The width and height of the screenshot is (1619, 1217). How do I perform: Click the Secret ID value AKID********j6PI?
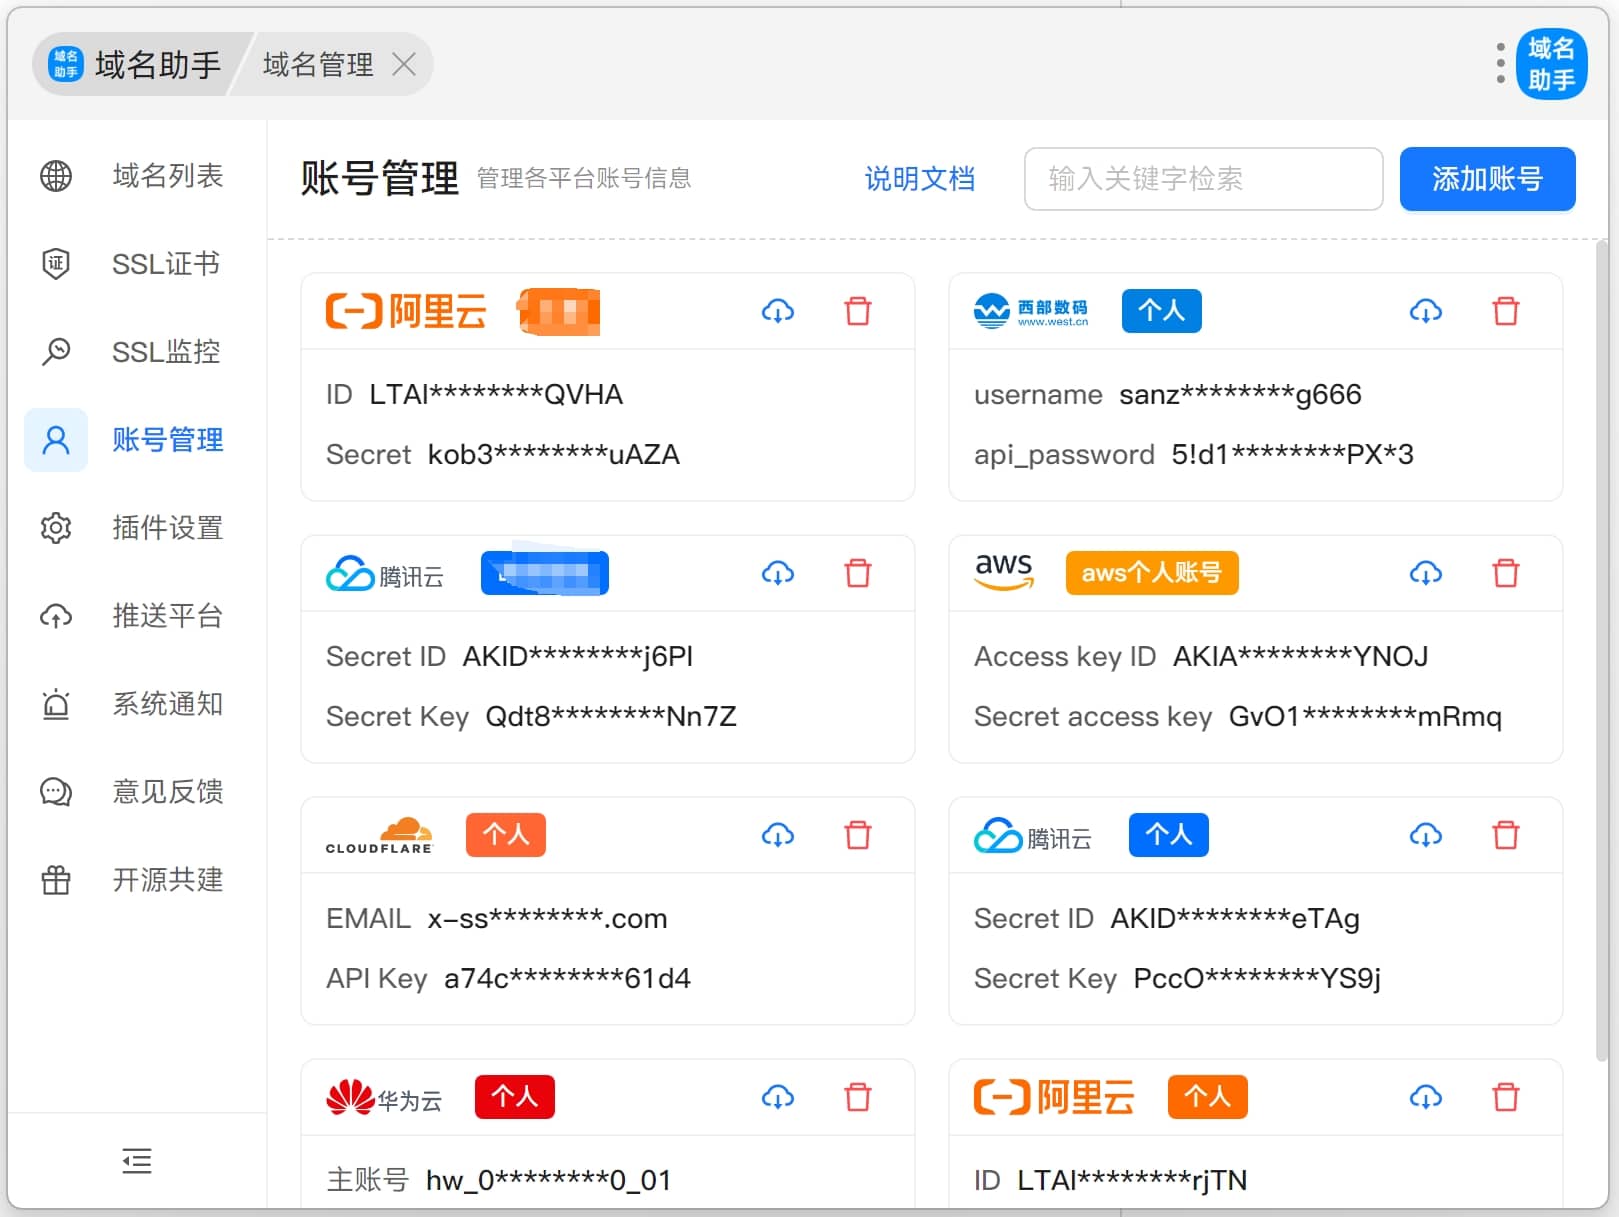[x=577, y=657]
